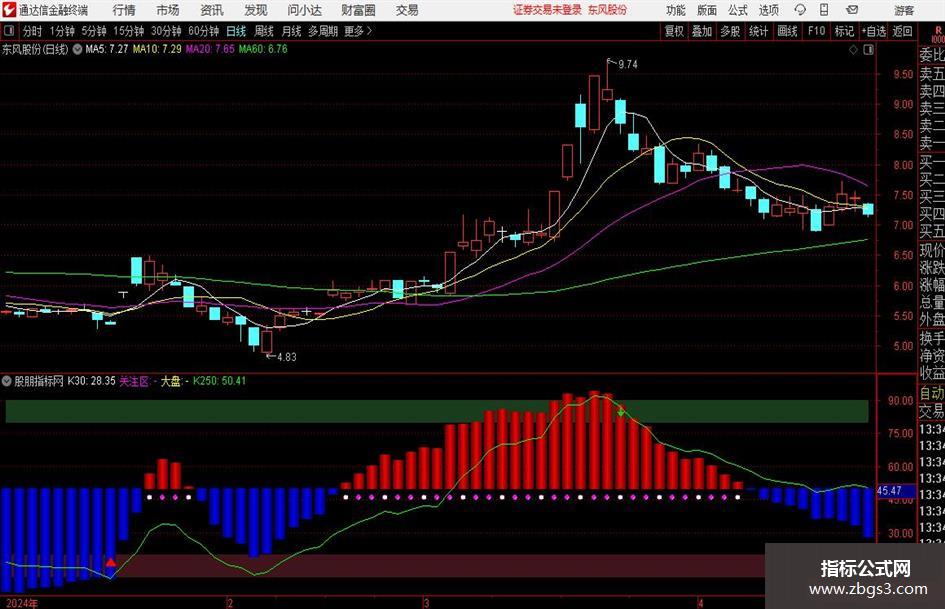Select the 日线 daily period tab
Screen dimensions: 945x609
pos(236,31)
